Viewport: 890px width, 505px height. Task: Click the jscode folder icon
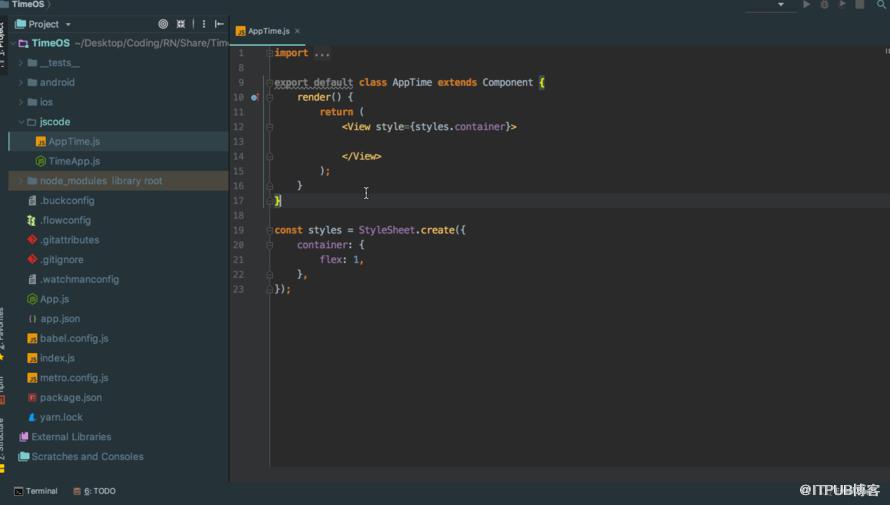click(x=32, y=121)
